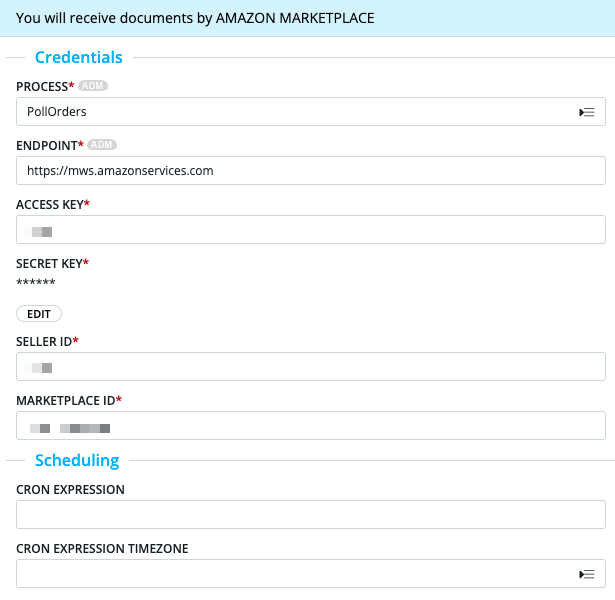615x600 pixels.
Task: Focus the CRON EXPRESSION input field
Action: 311,515
